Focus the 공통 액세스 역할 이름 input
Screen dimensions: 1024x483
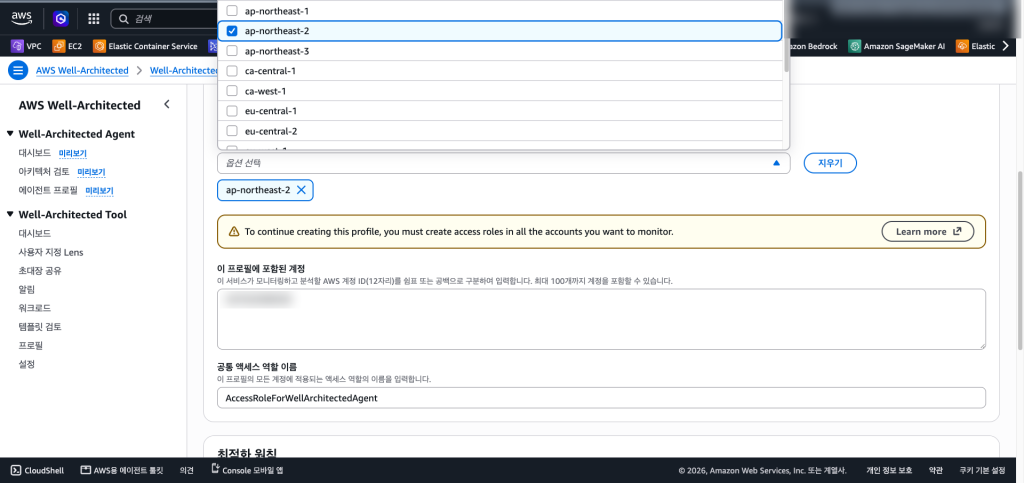click(601, 397)
